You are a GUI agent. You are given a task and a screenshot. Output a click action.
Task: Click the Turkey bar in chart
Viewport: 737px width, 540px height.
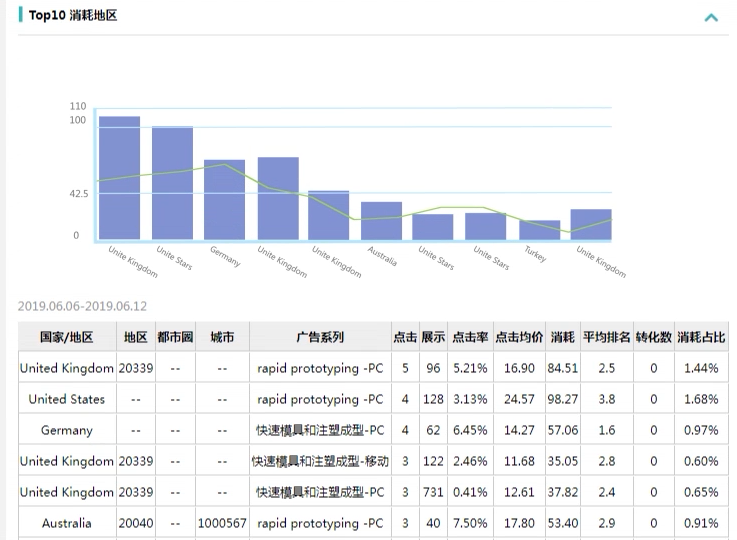pos(540,230)
